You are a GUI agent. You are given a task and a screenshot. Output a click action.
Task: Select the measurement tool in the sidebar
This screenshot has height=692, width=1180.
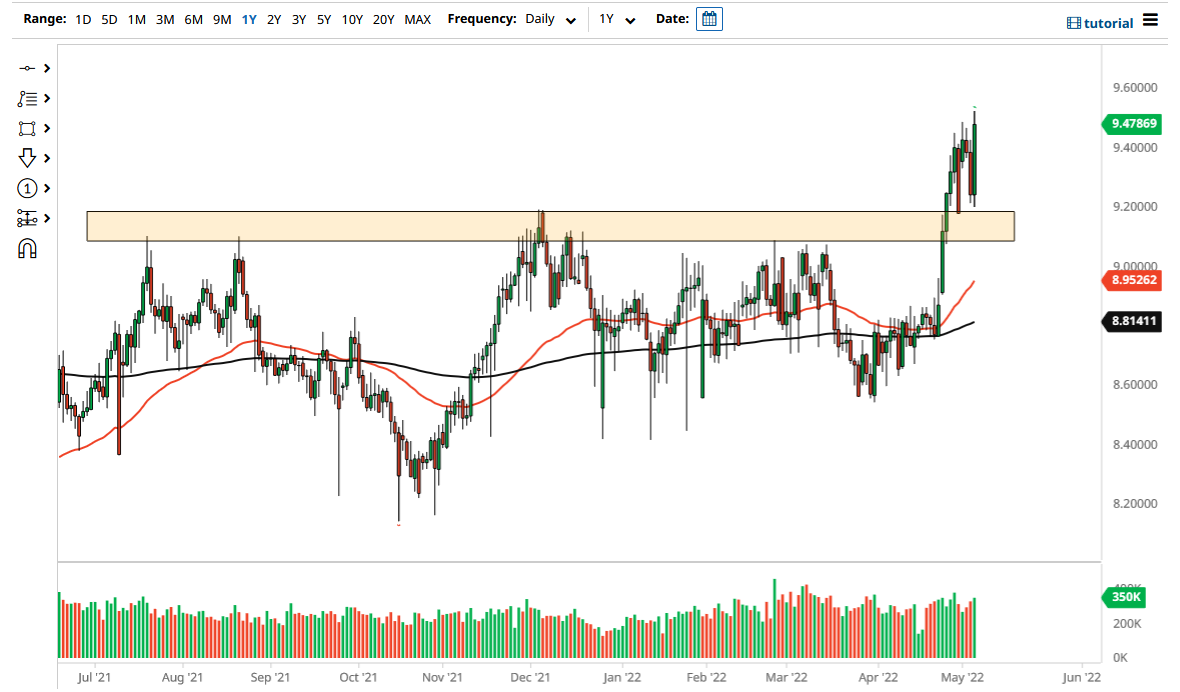[28, 218]
